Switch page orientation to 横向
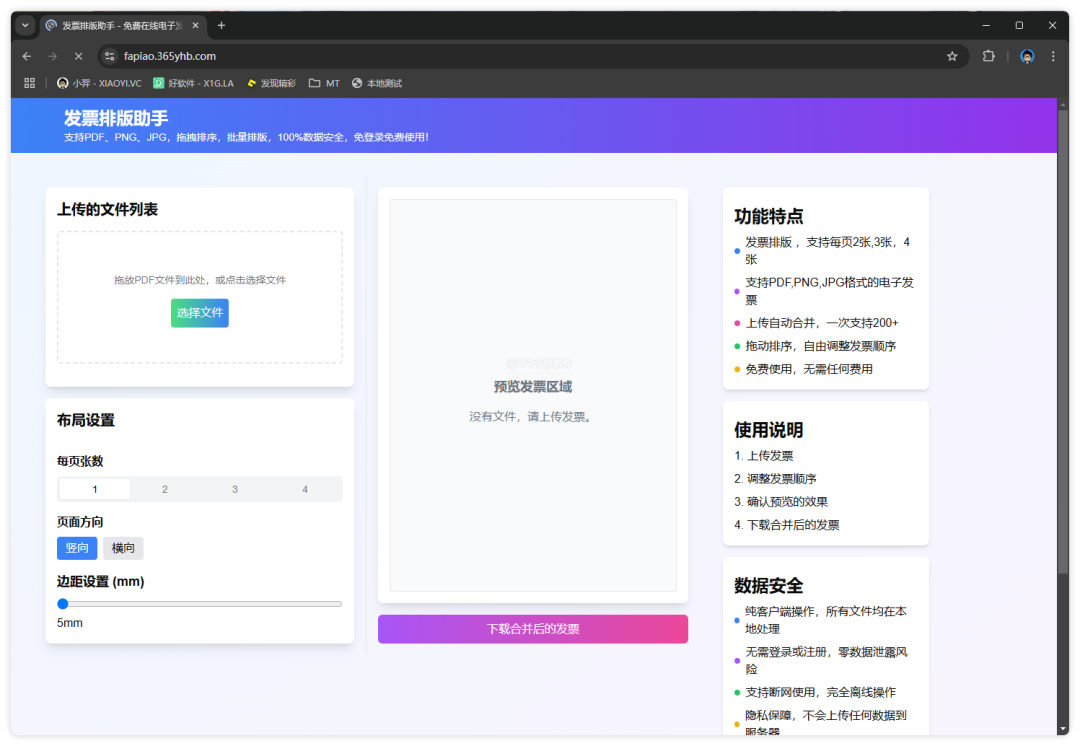This screenshot has width=1080, height=746. (123, 548)
